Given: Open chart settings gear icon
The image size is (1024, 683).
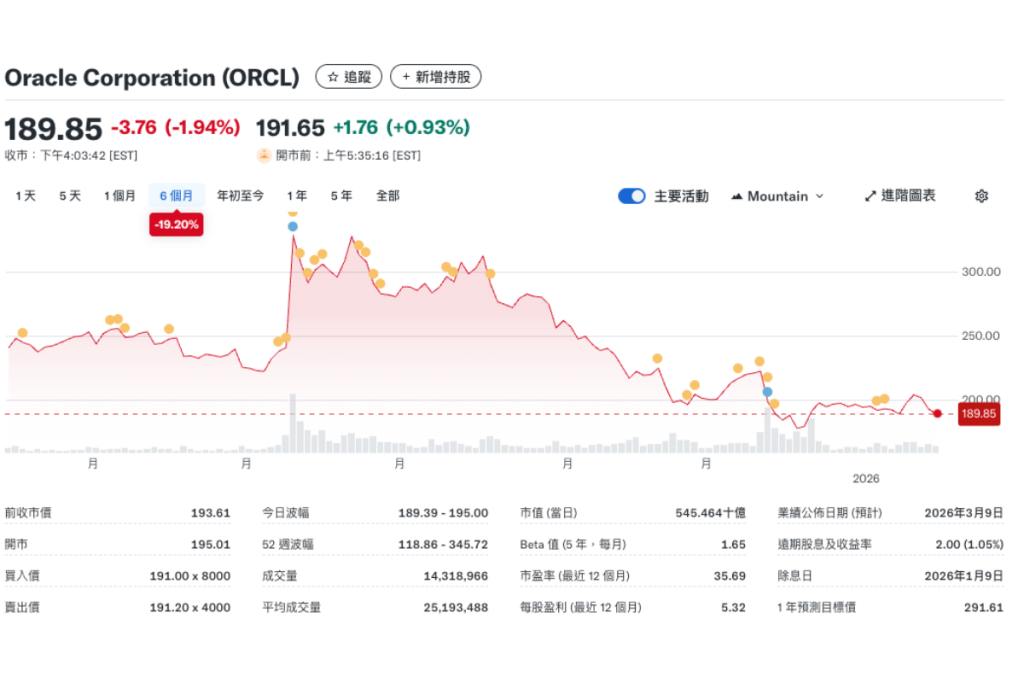Looking at the screenshot, I should coord(981,196).
